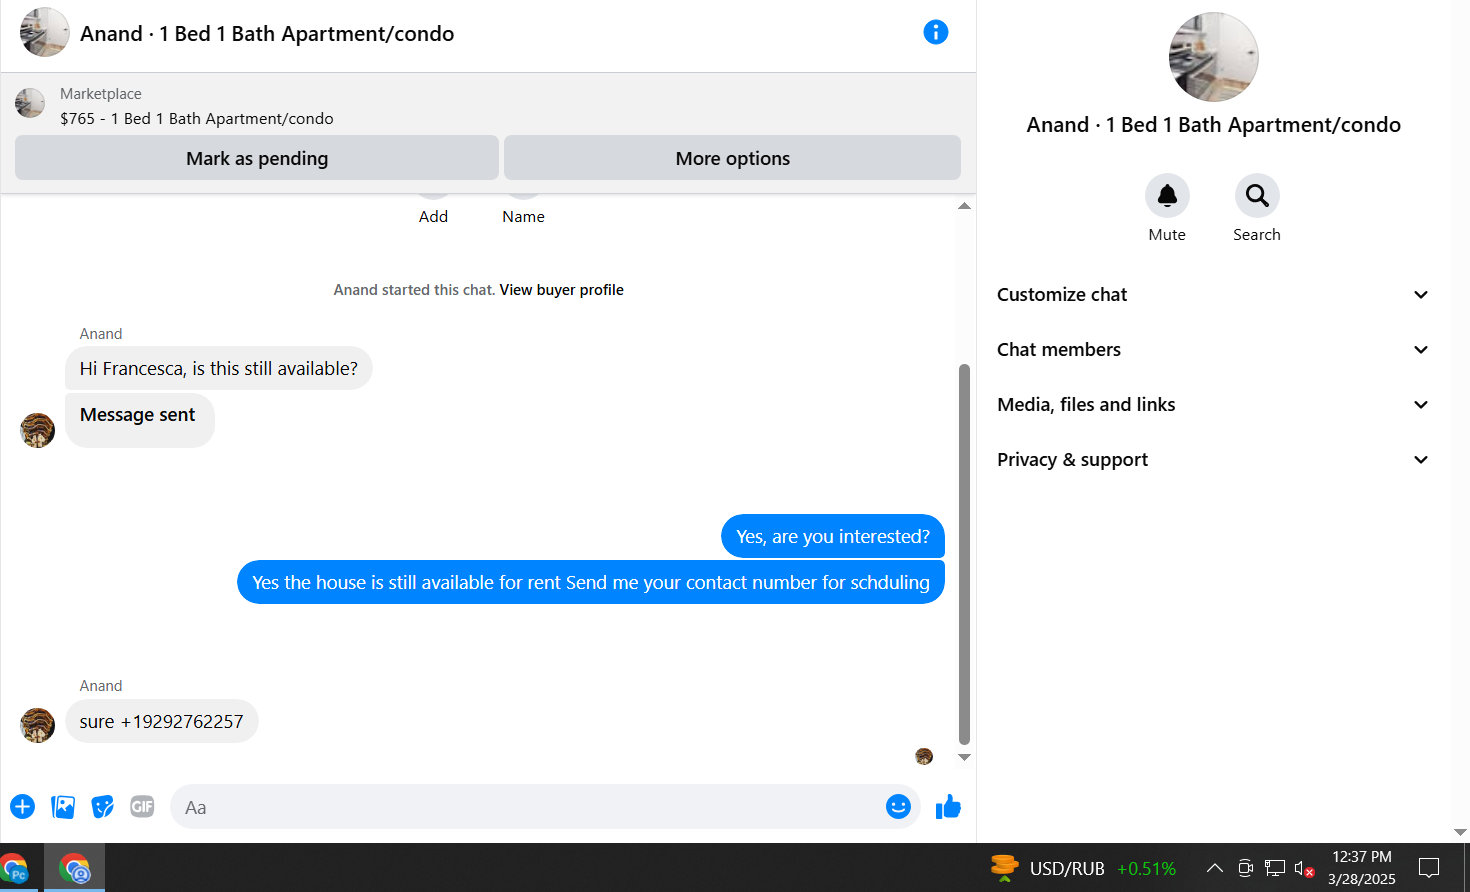
Task: Select the "Yes, are you interested?" message
Action: (x=833, y=536)
